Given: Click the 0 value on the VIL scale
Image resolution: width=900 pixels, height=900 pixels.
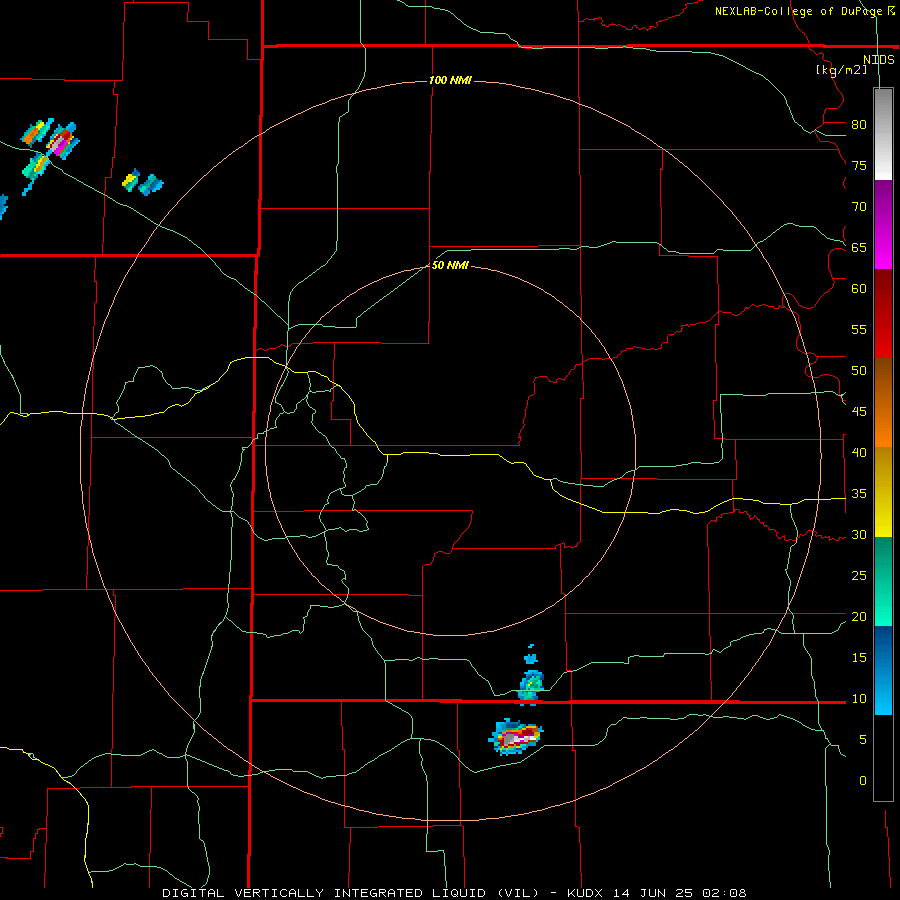Looking at the screenshot, I should tap(863, 781).
